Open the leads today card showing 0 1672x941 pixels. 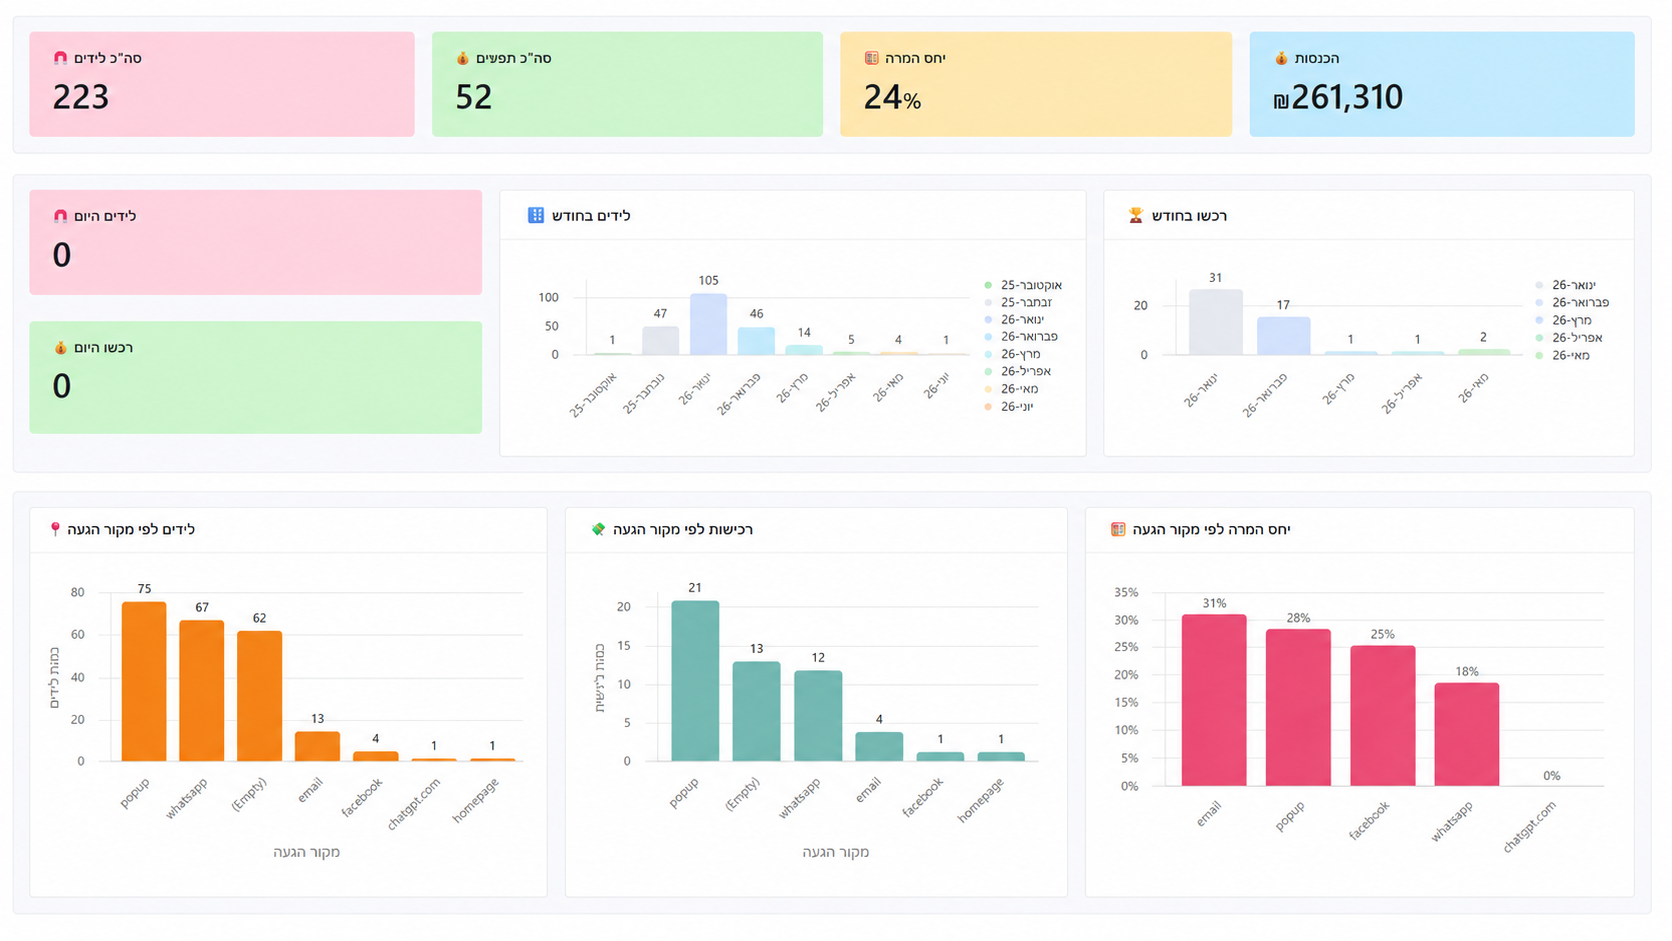pos(255,242)
